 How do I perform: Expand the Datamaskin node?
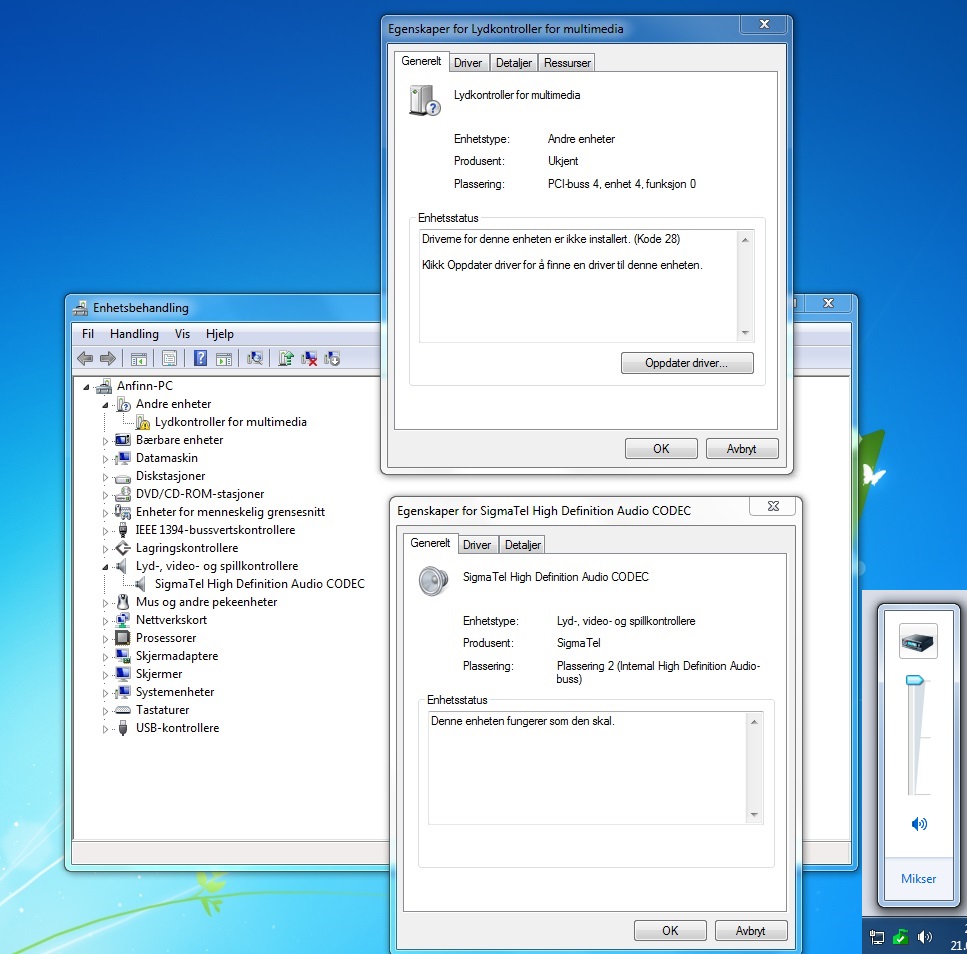point(105,459)
